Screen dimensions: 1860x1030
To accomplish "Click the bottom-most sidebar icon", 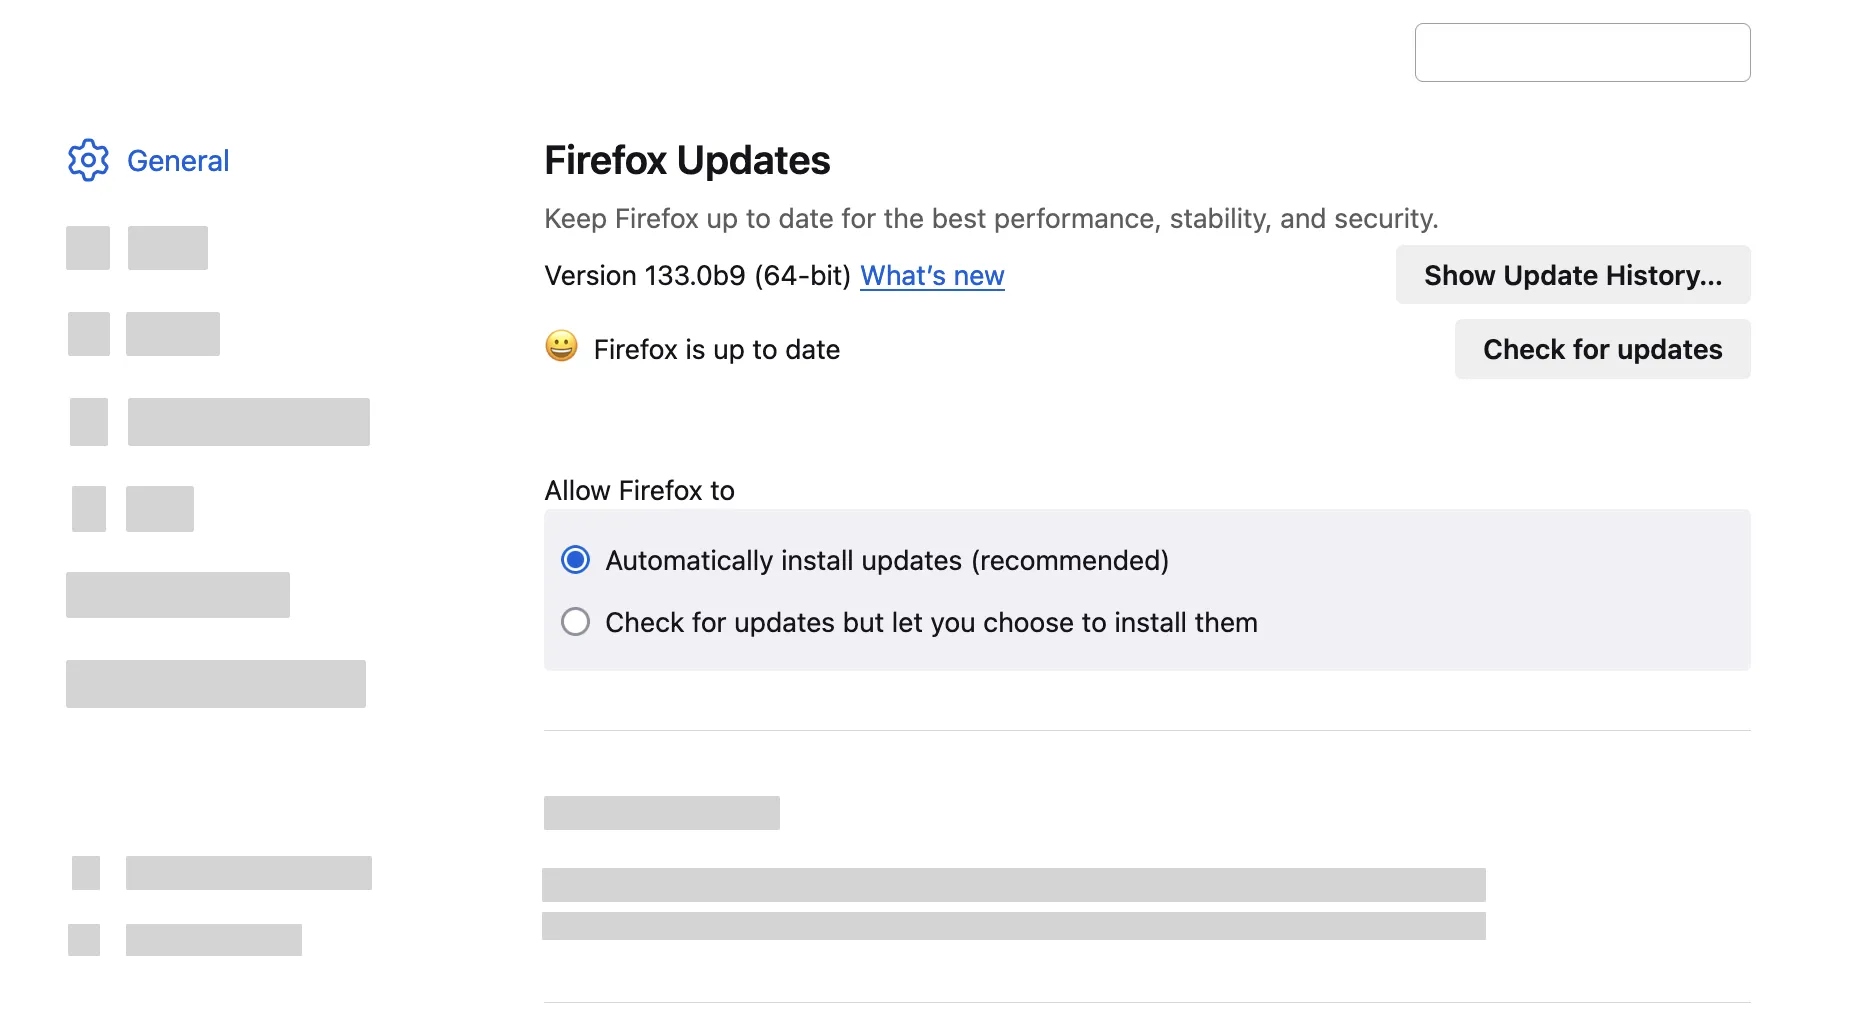I will click(84, 939).
